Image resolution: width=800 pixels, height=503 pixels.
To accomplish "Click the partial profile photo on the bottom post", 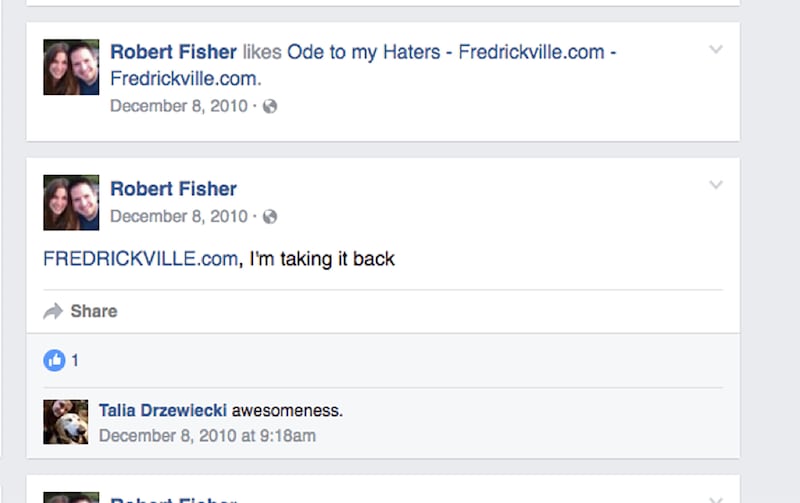I will (71, 497).
